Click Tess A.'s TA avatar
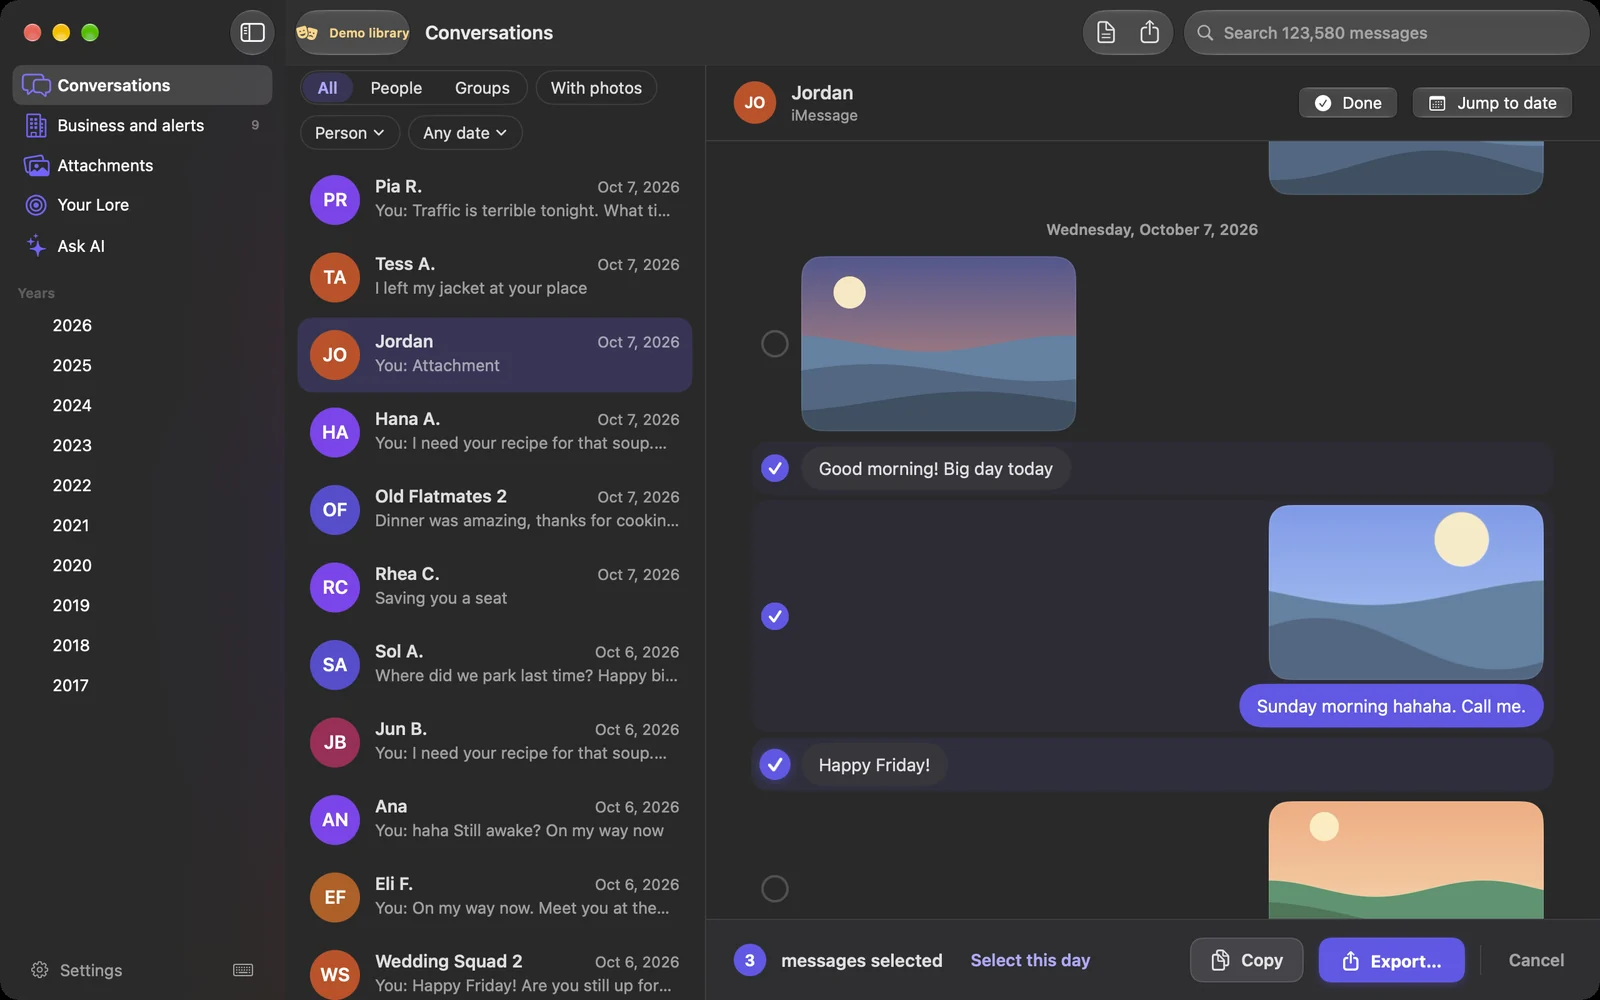1600x1000 pixels. coord(335,277)
